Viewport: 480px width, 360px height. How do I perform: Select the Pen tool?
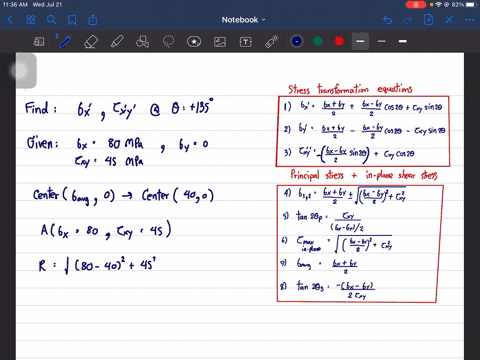64,42
